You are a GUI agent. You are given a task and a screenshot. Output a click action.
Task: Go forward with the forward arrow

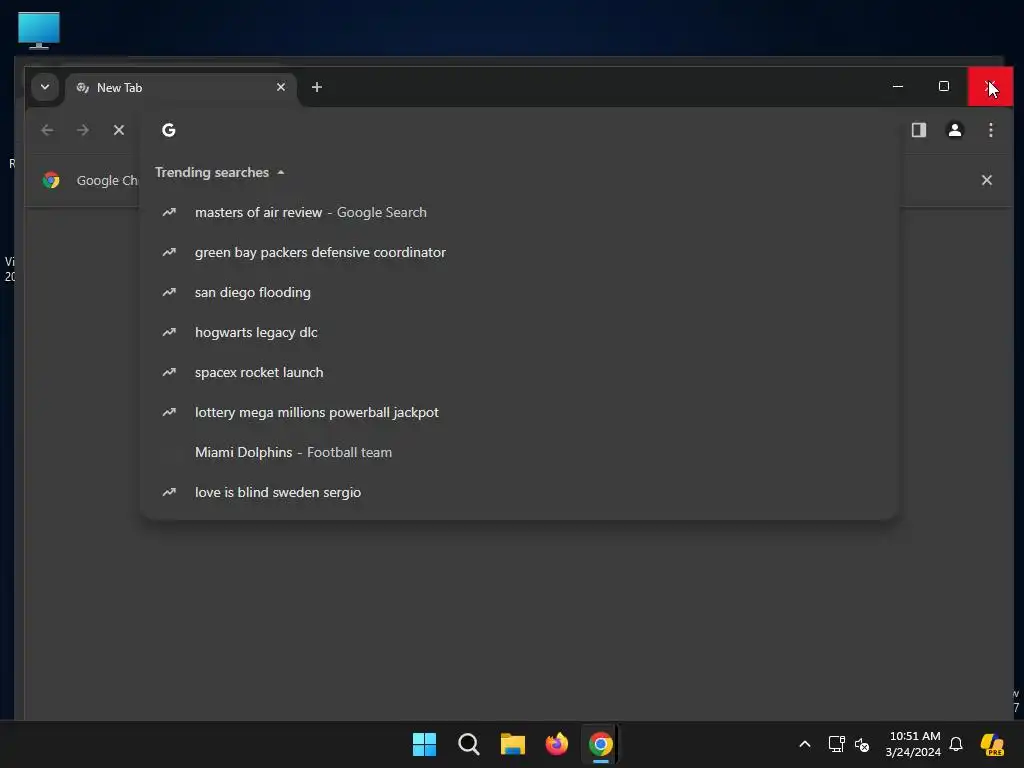(x=82, y=130)
